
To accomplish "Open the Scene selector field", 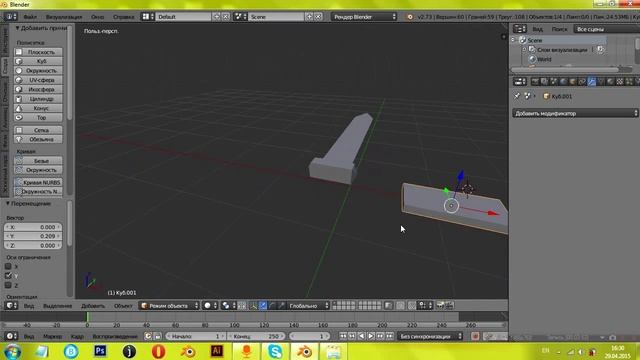I will (276, 17).
